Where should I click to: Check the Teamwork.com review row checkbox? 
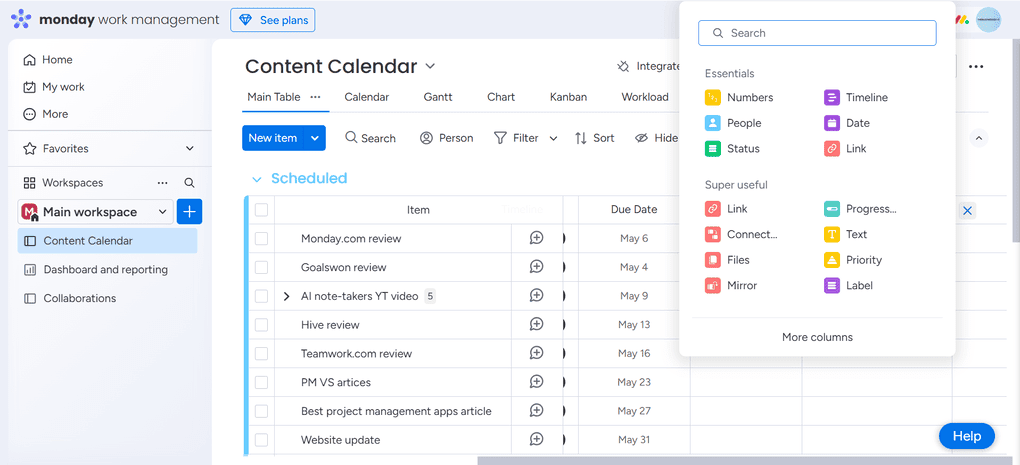click(261, 354)
